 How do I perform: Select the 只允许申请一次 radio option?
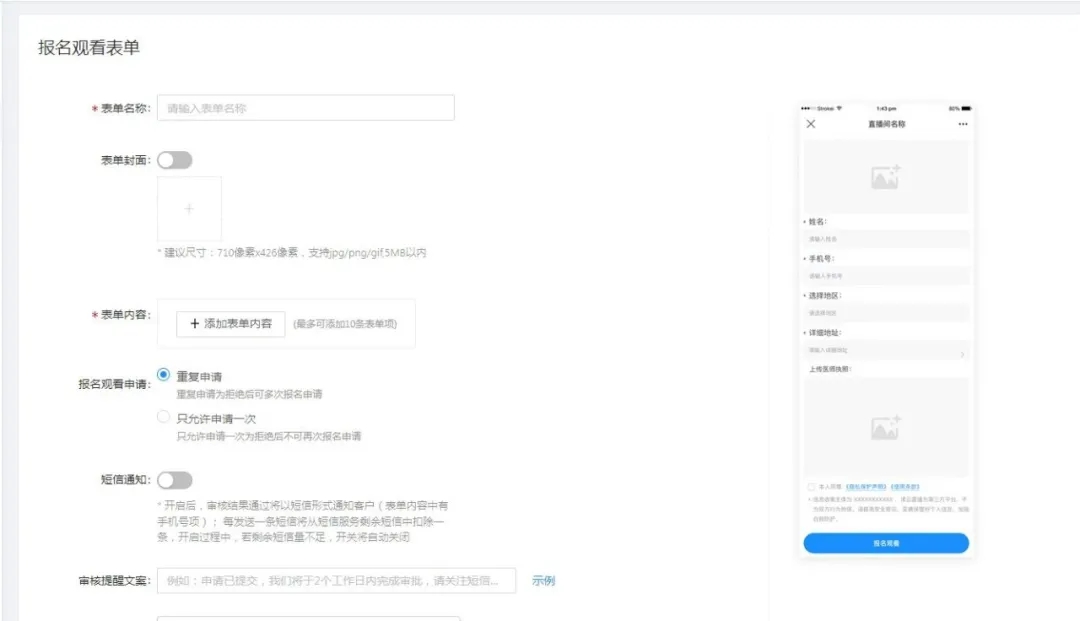click(161, 416)
